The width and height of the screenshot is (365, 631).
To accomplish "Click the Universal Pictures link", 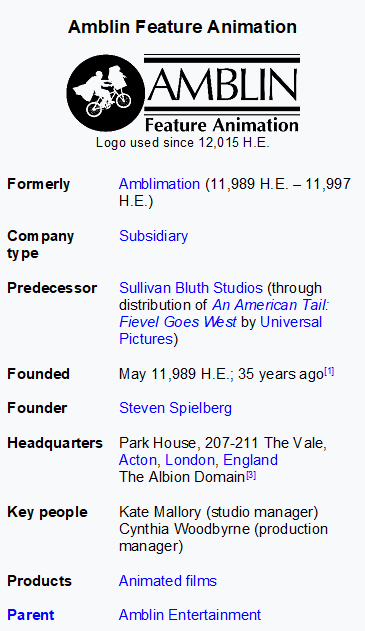I will click(291, 322).
